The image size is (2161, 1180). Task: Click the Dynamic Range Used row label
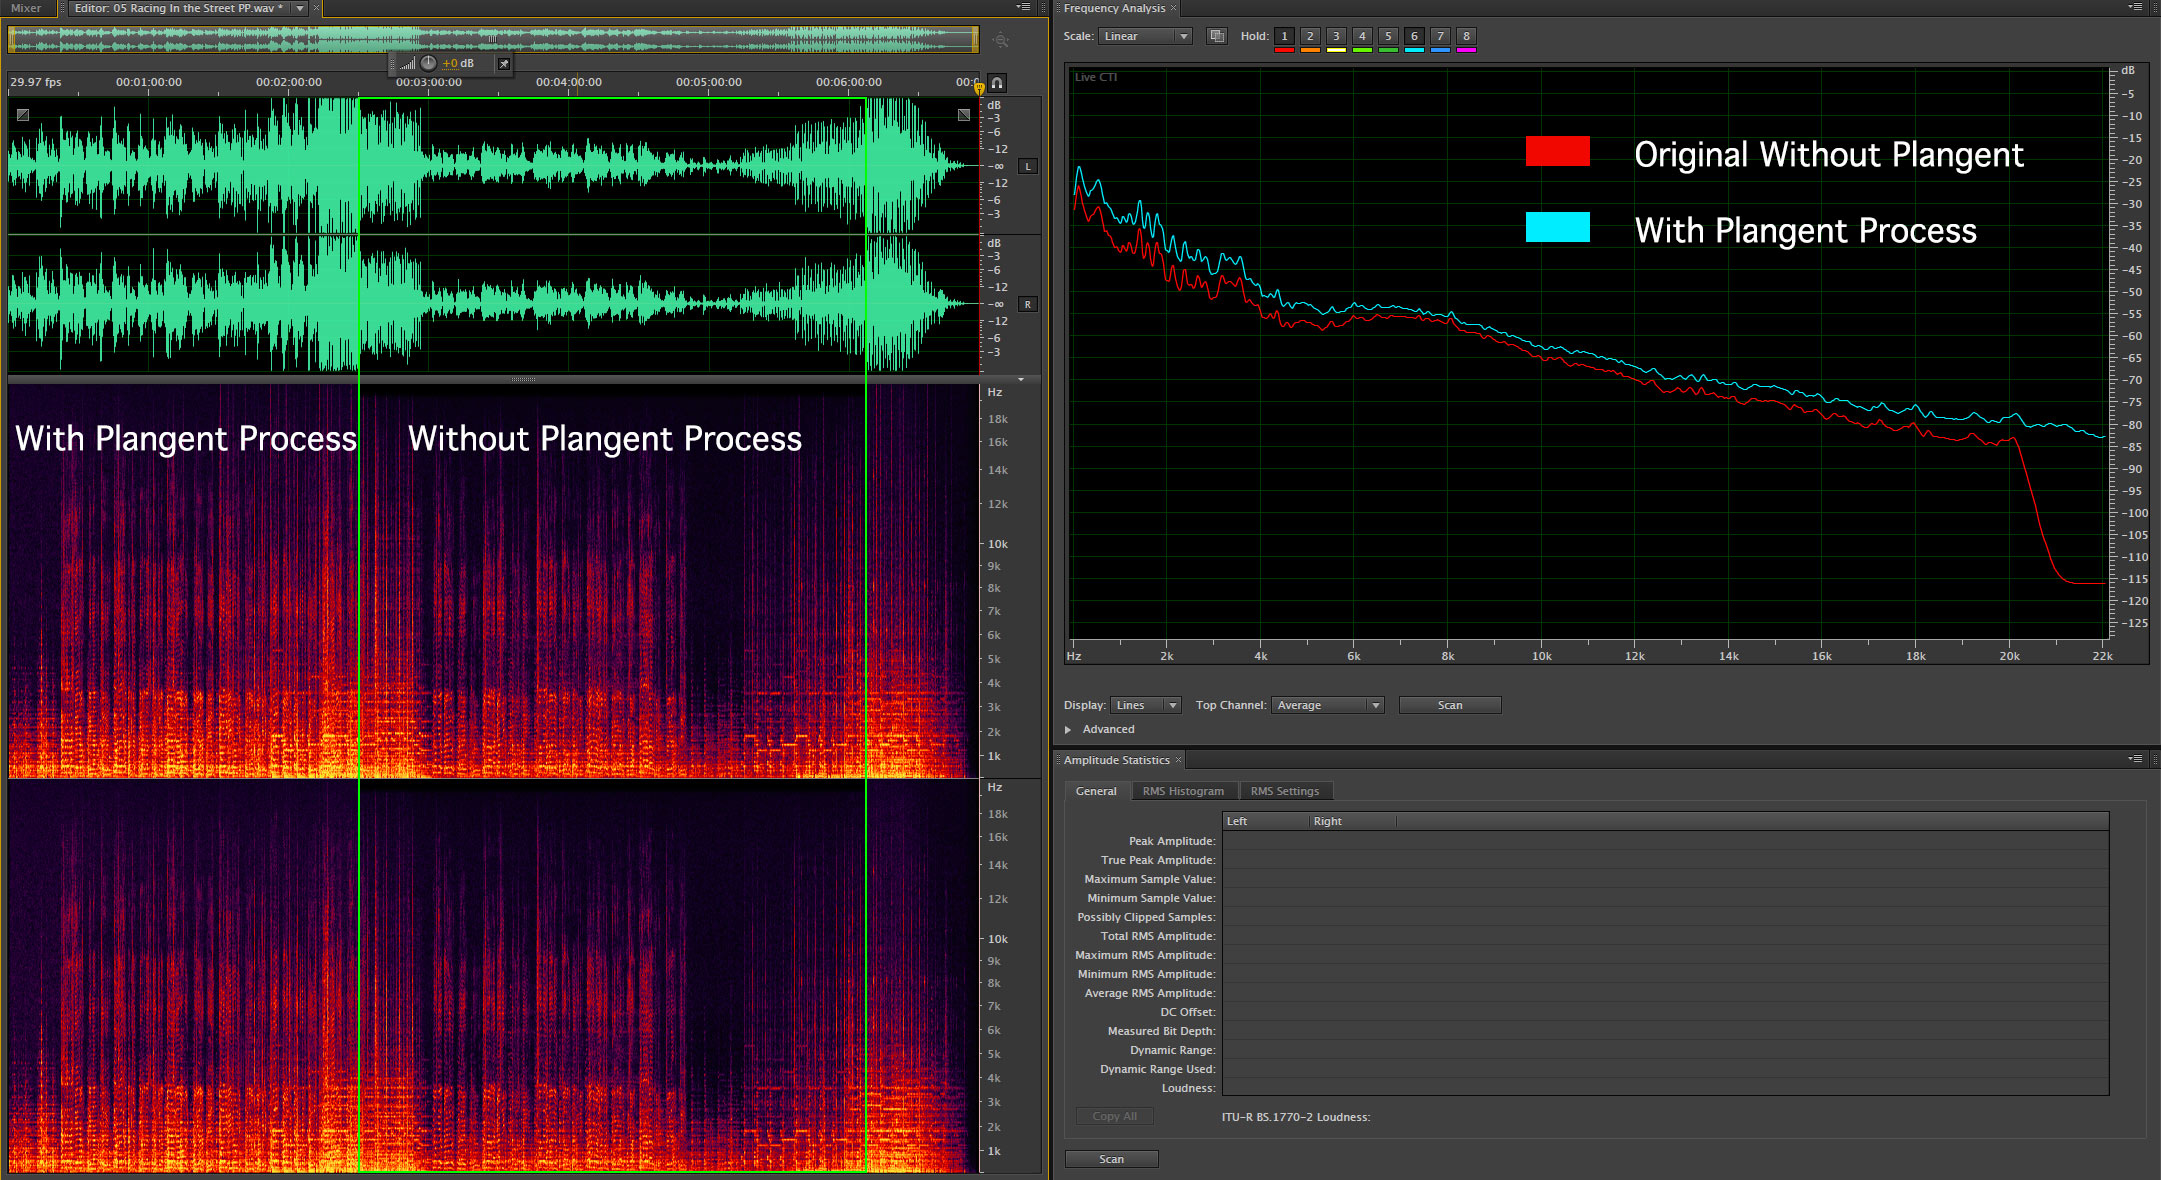[1158, 1069]
